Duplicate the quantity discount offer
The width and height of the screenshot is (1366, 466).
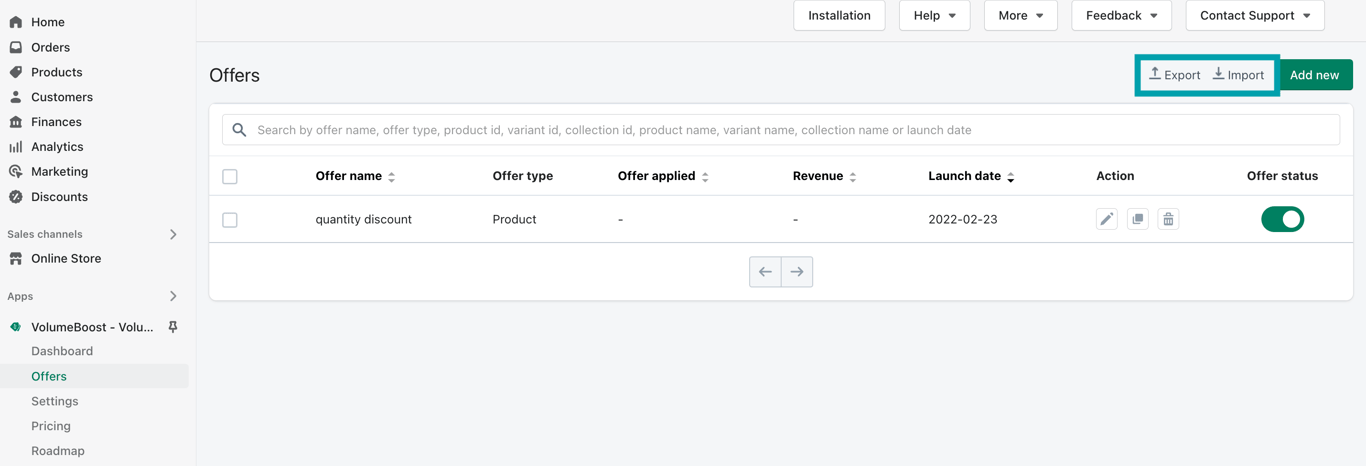coord(1137,219)
